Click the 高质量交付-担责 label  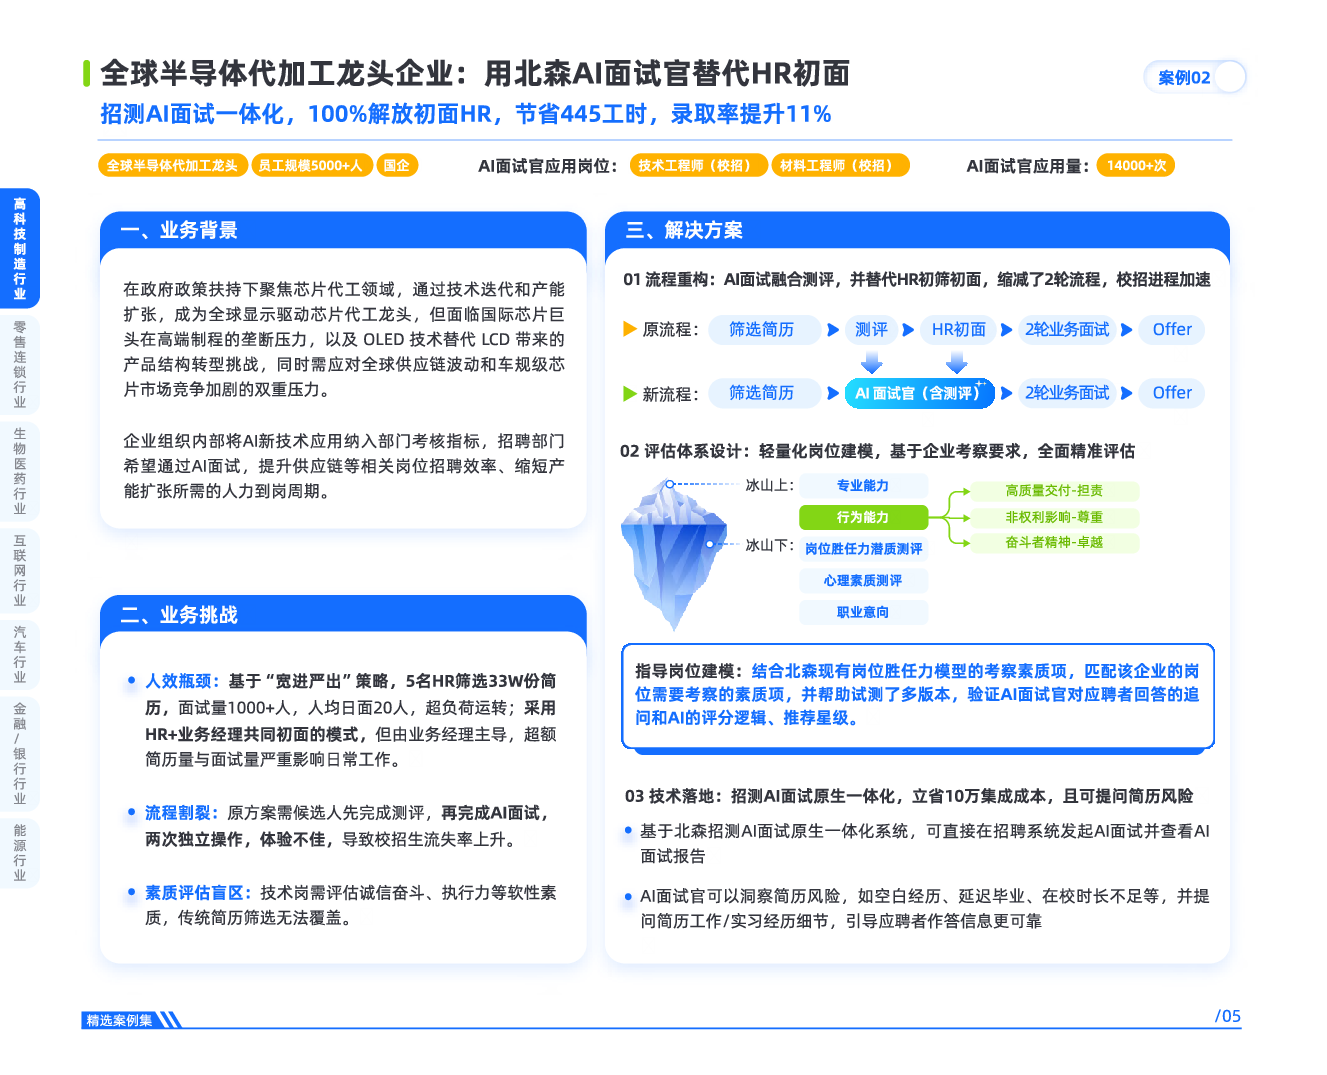1054,491
